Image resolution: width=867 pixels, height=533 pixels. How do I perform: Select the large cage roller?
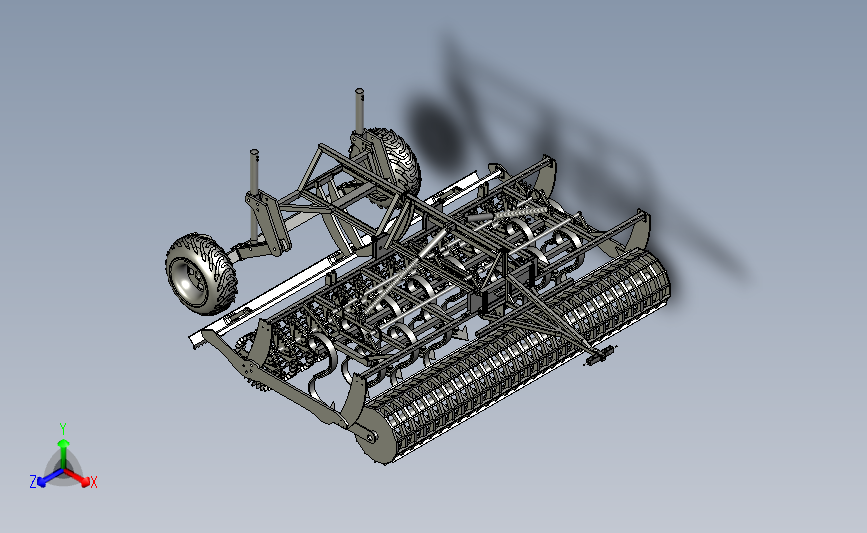(x=513, y=356)
